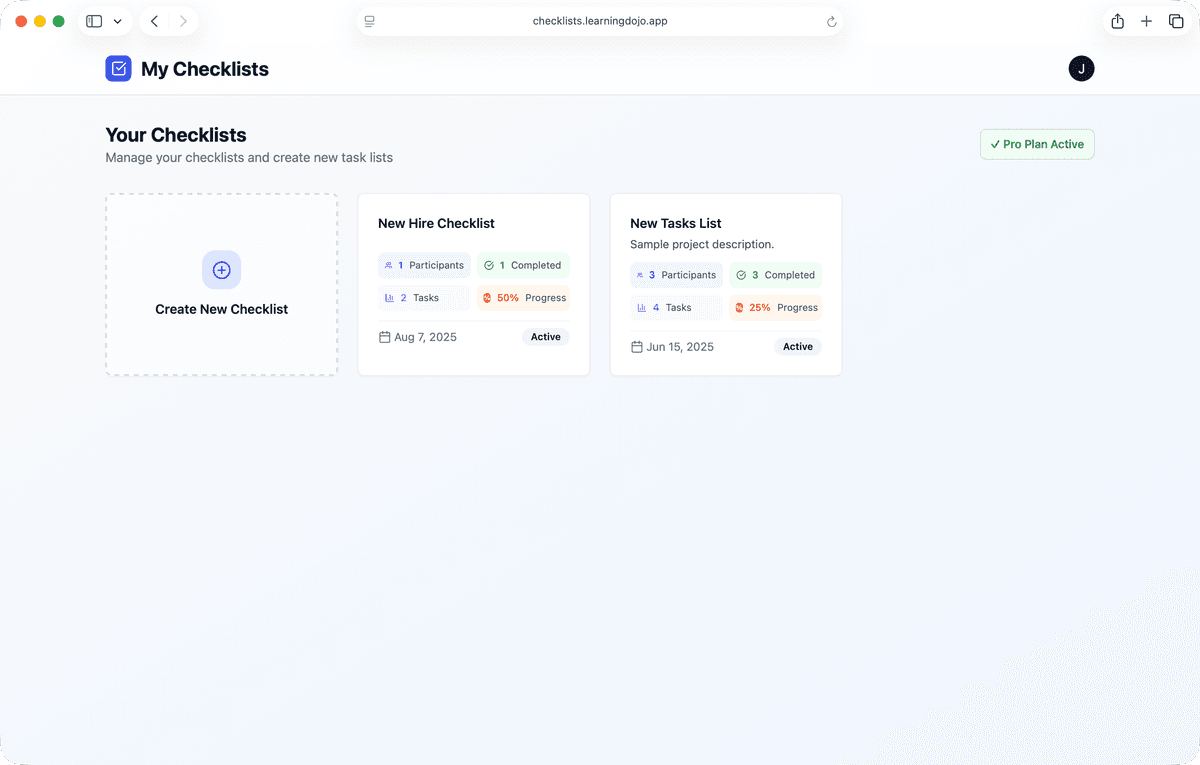Open the user avatar J menu

point(1081,68)
